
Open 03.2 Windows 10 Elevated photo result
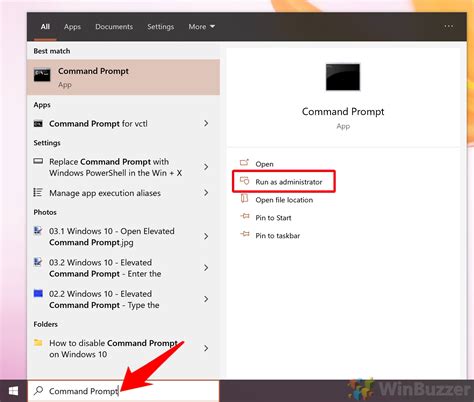pyautogui.click(x=123, y=268)
